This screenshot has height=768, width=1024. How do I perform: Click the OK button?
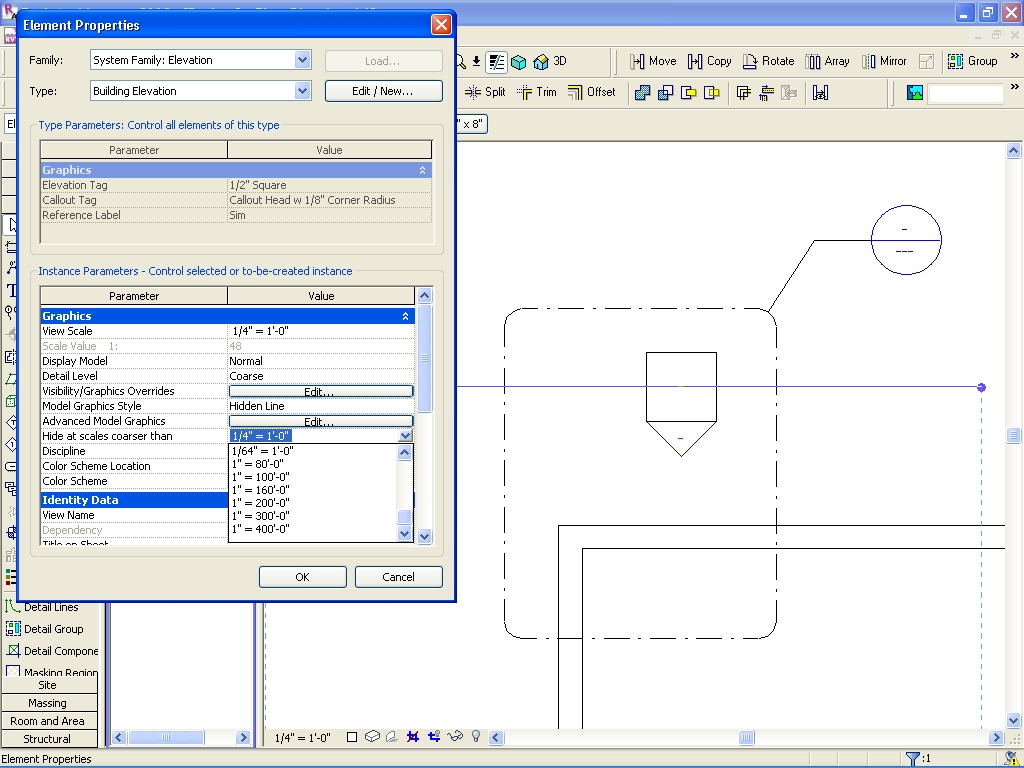302,577
